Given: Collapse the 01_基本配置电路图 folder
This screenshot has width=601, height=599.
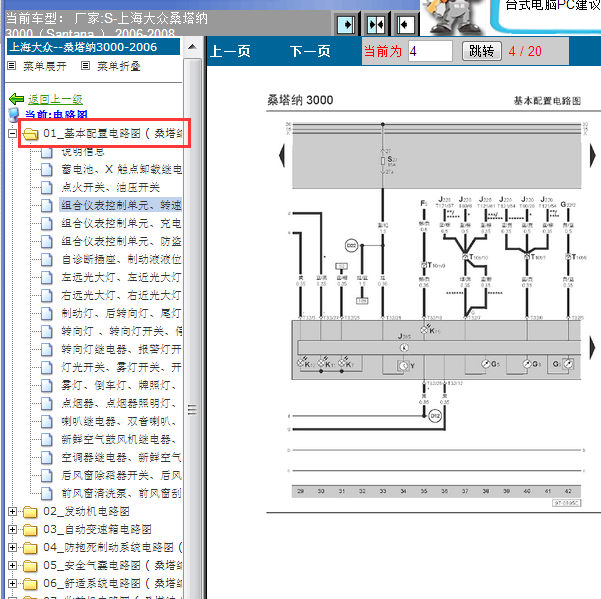Looking at the screenshot, I should click(12, 134).
